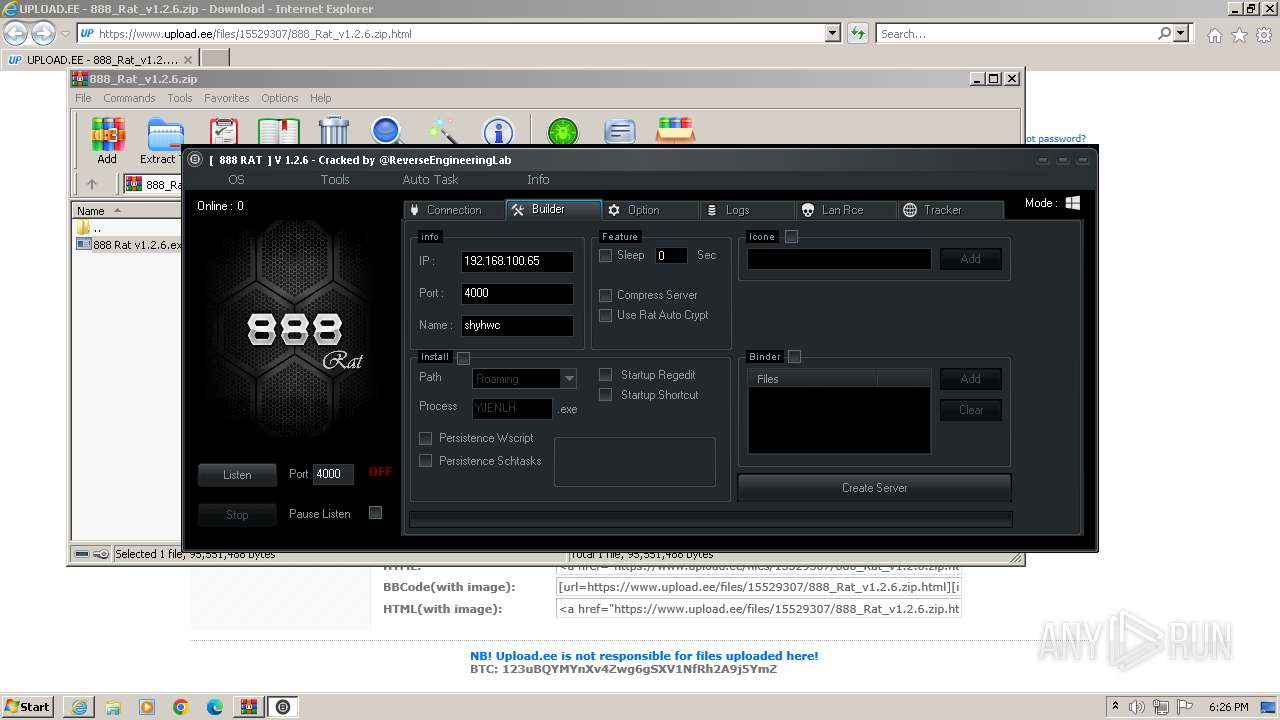1280x720 pixels.
Task: Click the 888 RAT taskbar button
Action: click(283, 707)
